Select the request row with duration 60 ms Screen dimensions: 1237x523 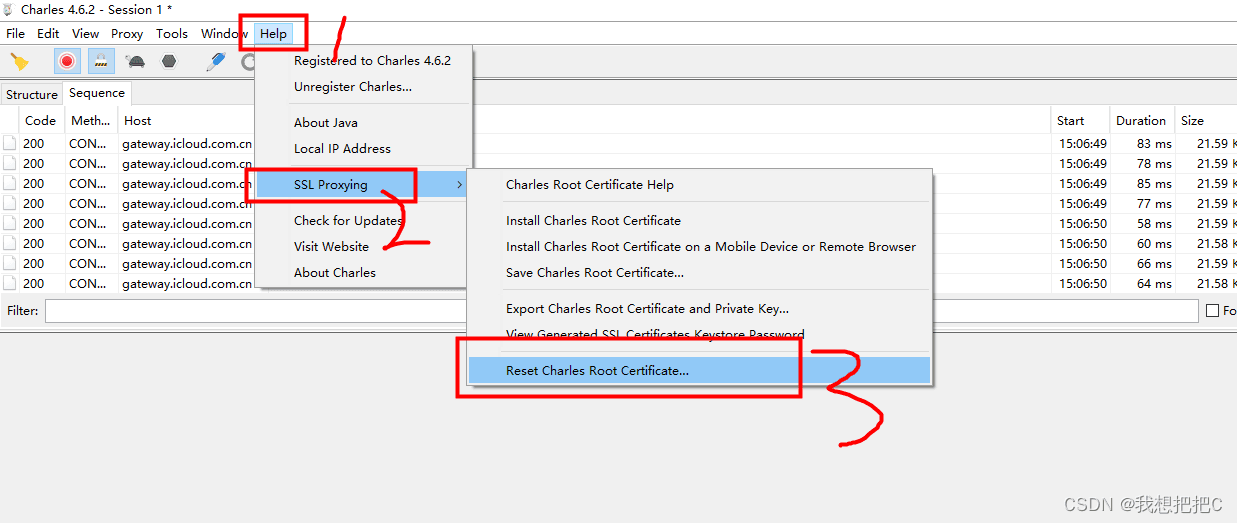(618, 243)
